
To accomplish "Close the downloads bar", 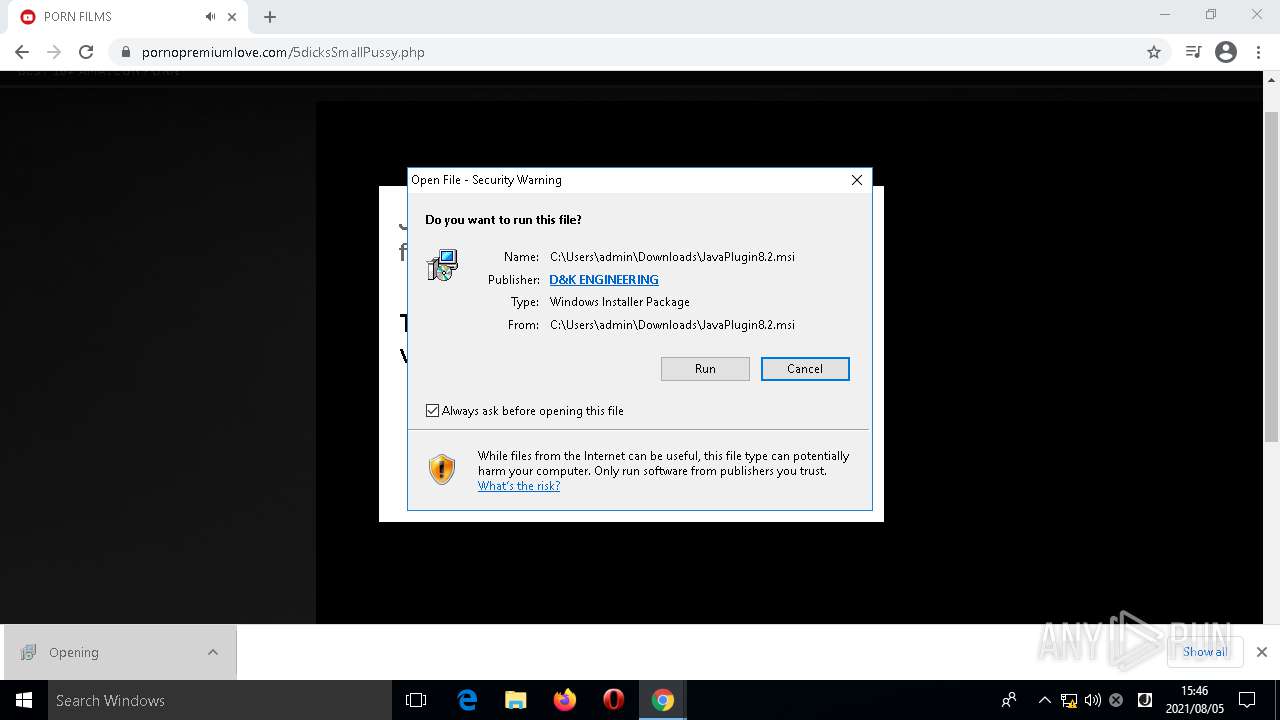I will (1262, 652).
